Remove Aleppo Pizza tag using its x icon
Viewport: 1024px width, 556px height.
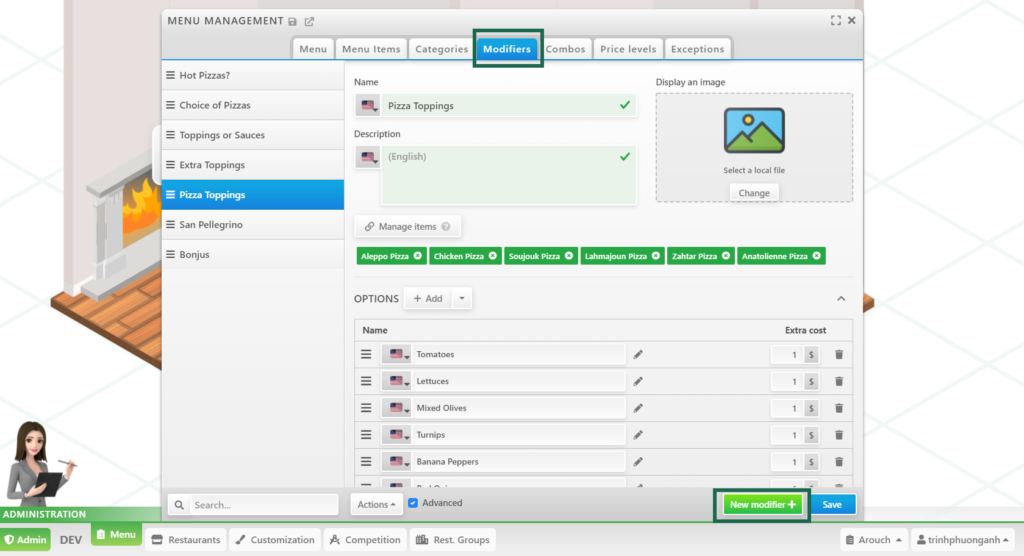[417, 256]
